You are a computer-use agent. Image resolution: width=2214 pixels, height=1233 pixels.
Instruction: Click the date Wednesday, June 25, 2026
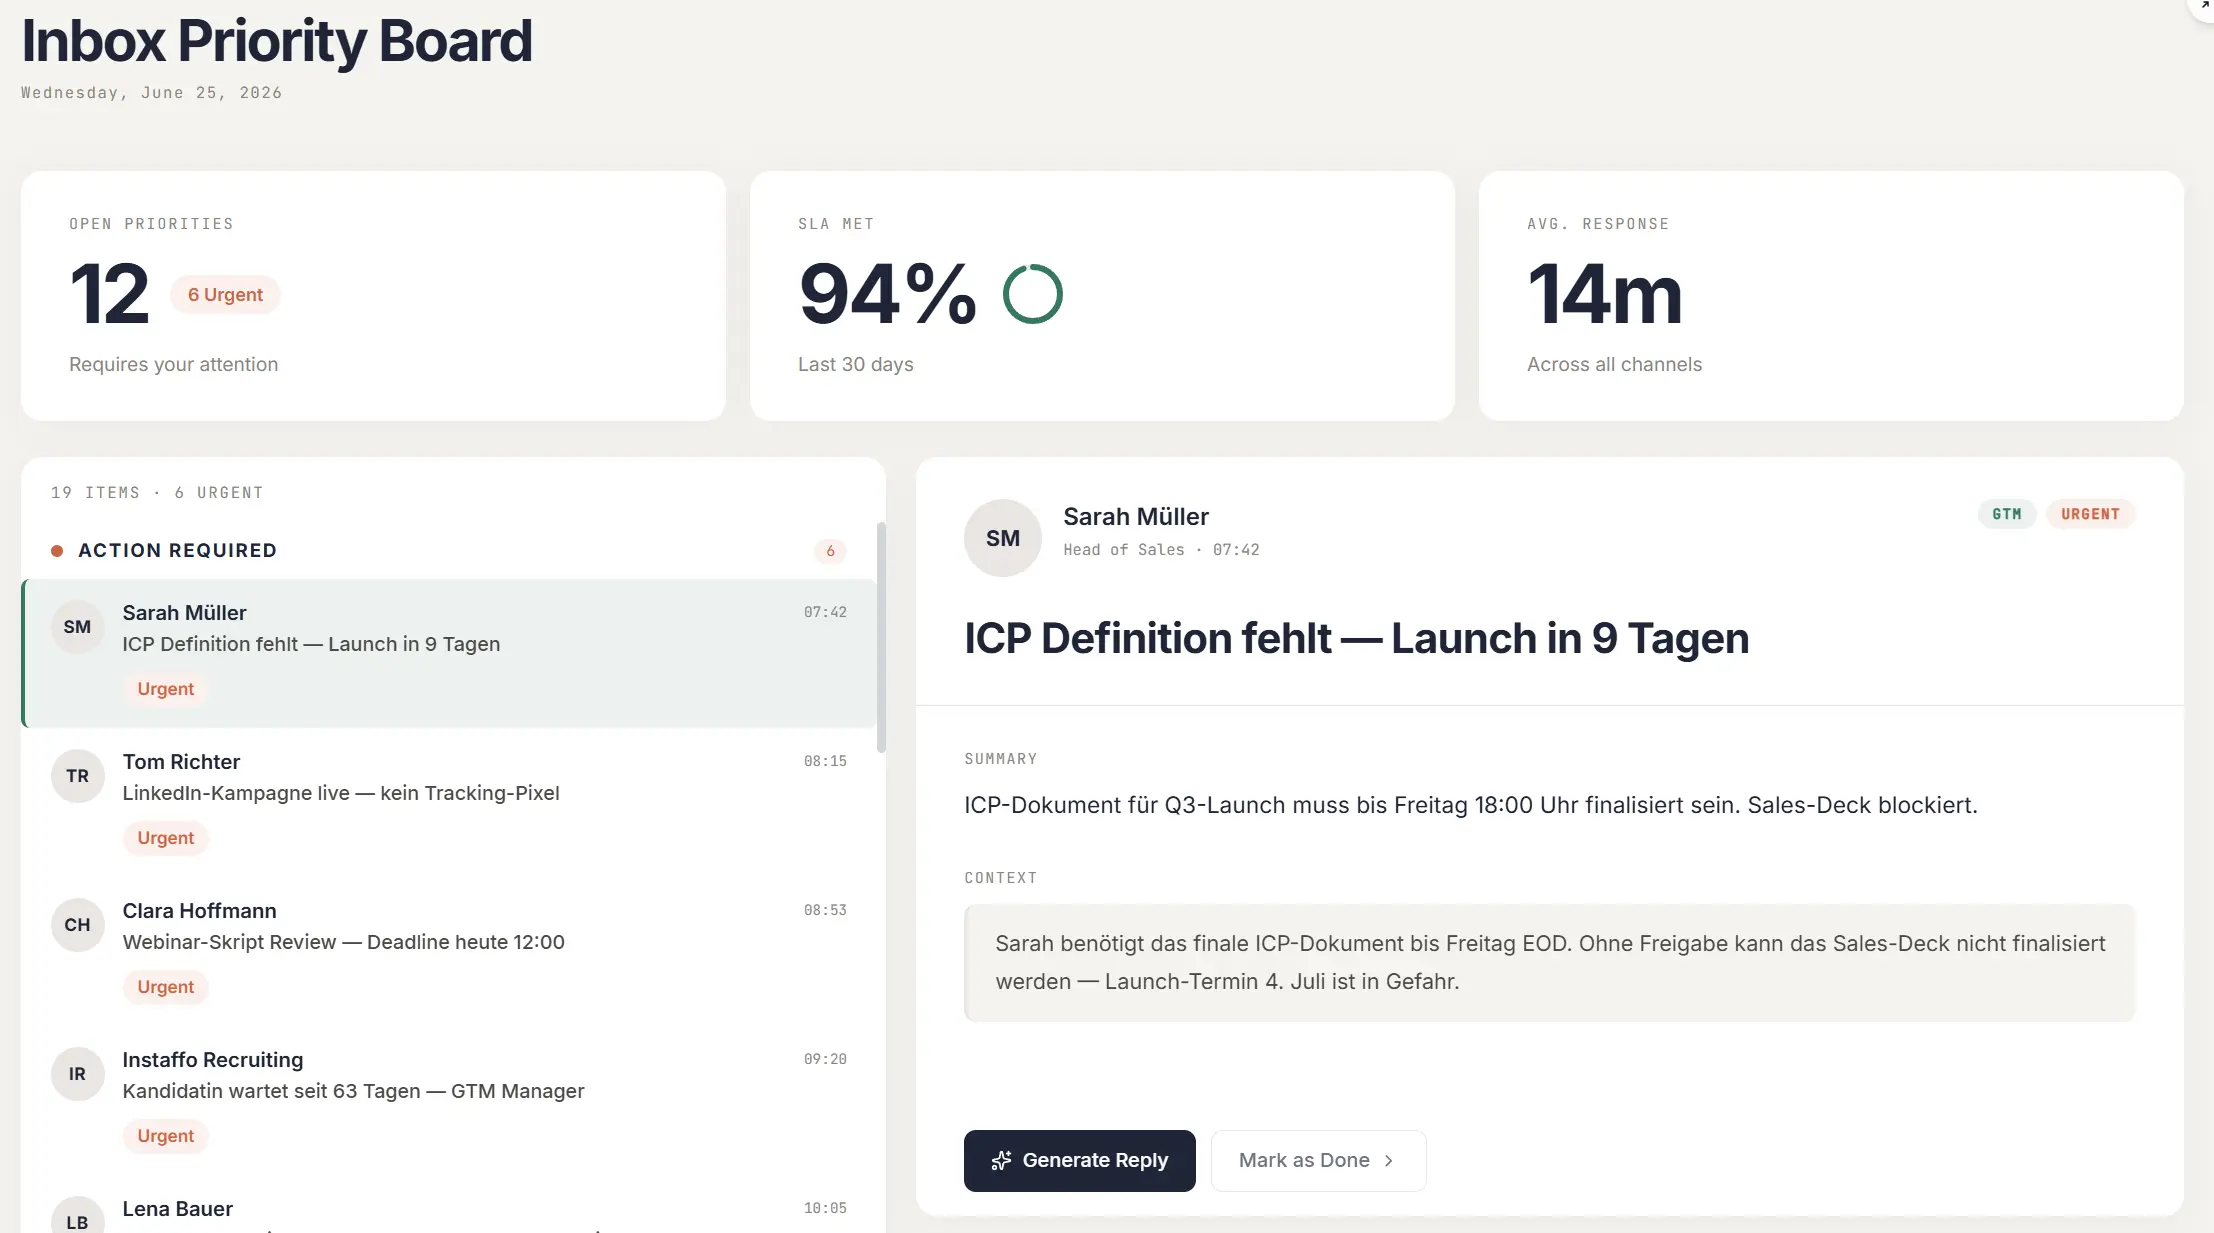[151, 93]
